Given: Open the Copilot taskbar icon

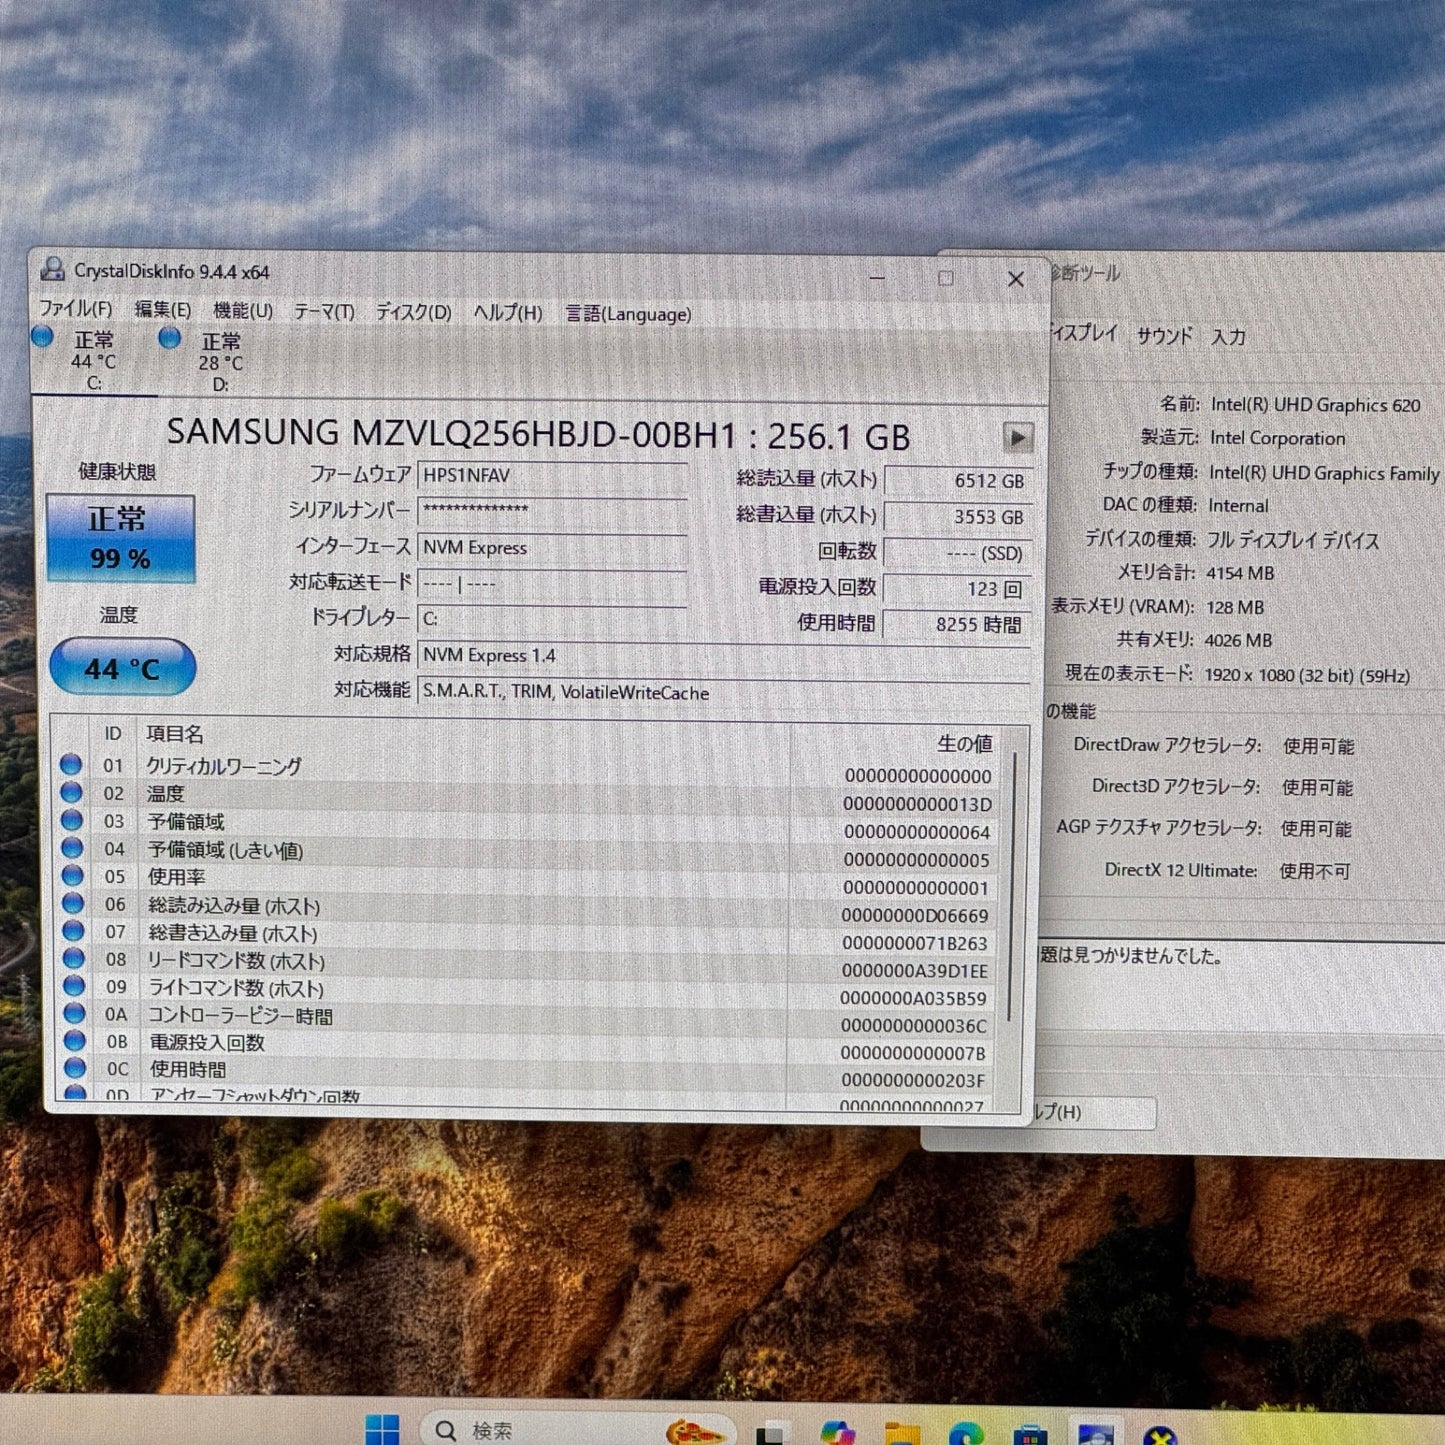Looking at the screenshot, I should click(838, 1432).
